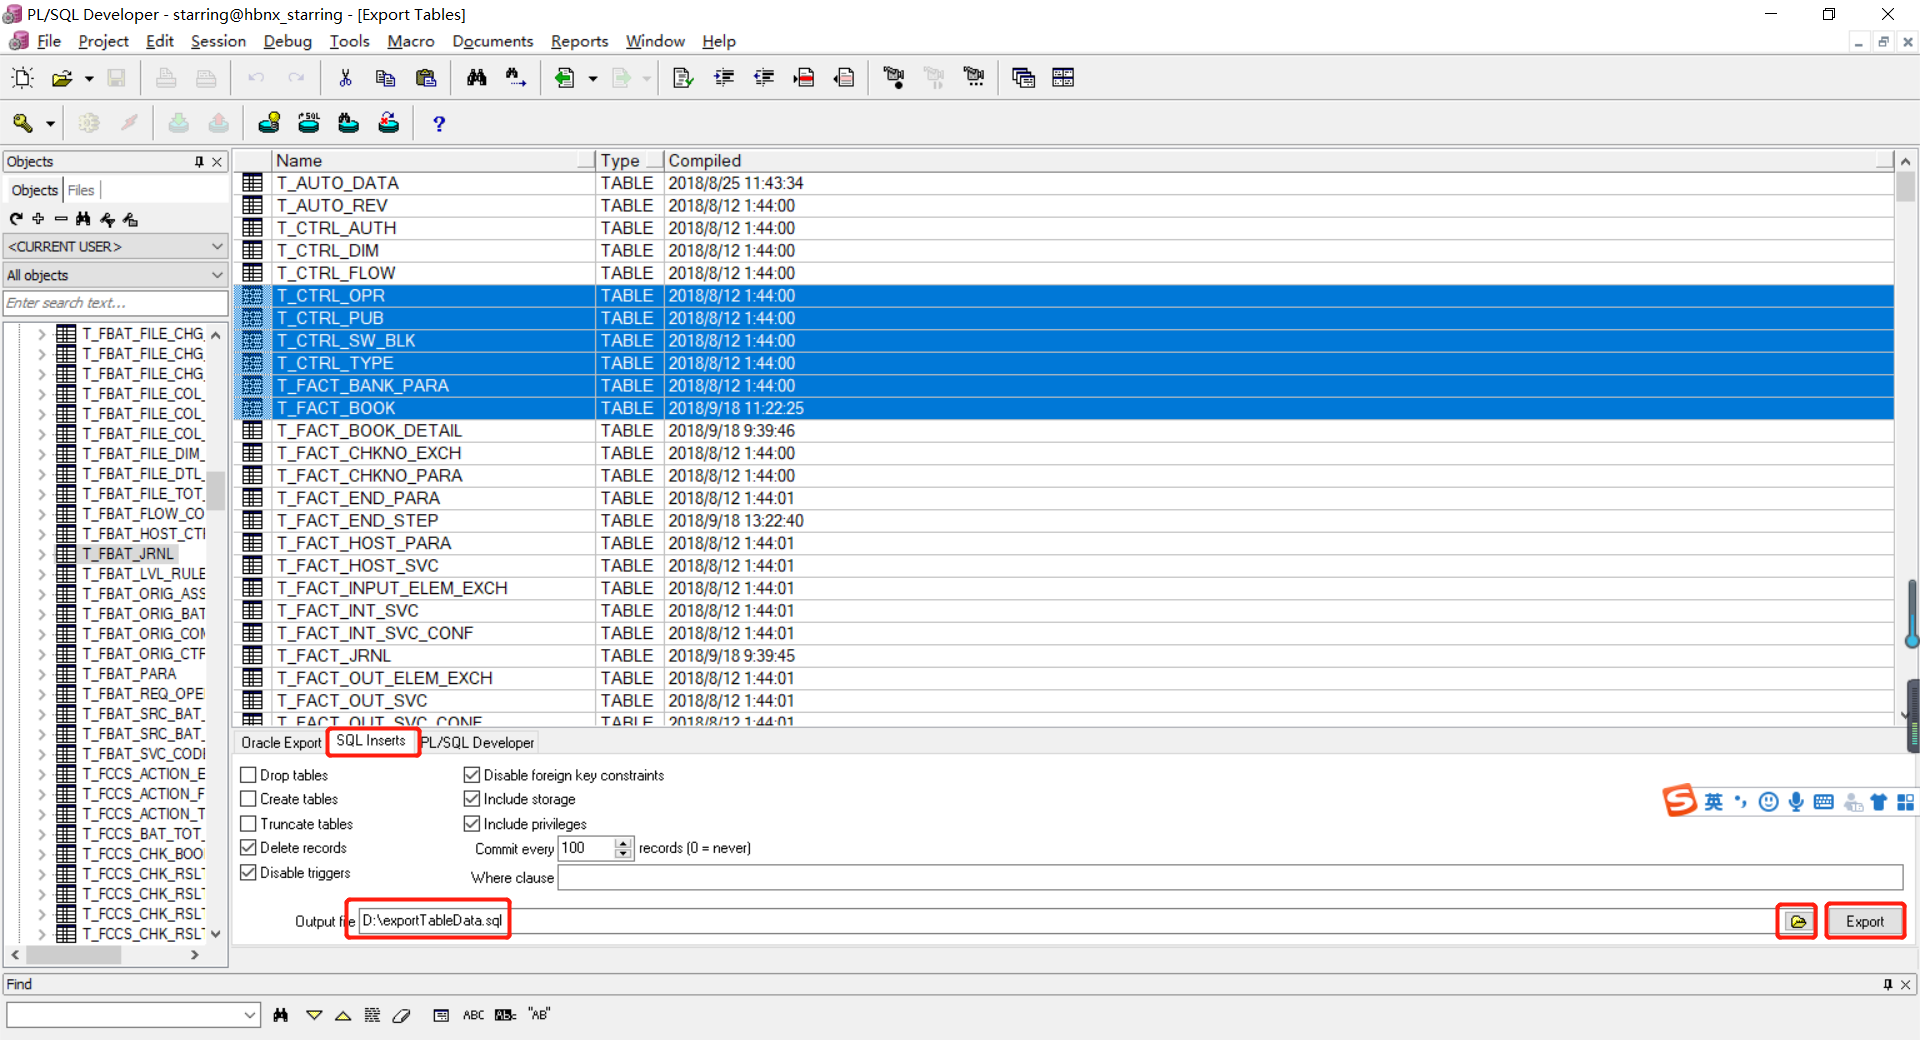Click the Objects panel pin button

click(199, 161)
